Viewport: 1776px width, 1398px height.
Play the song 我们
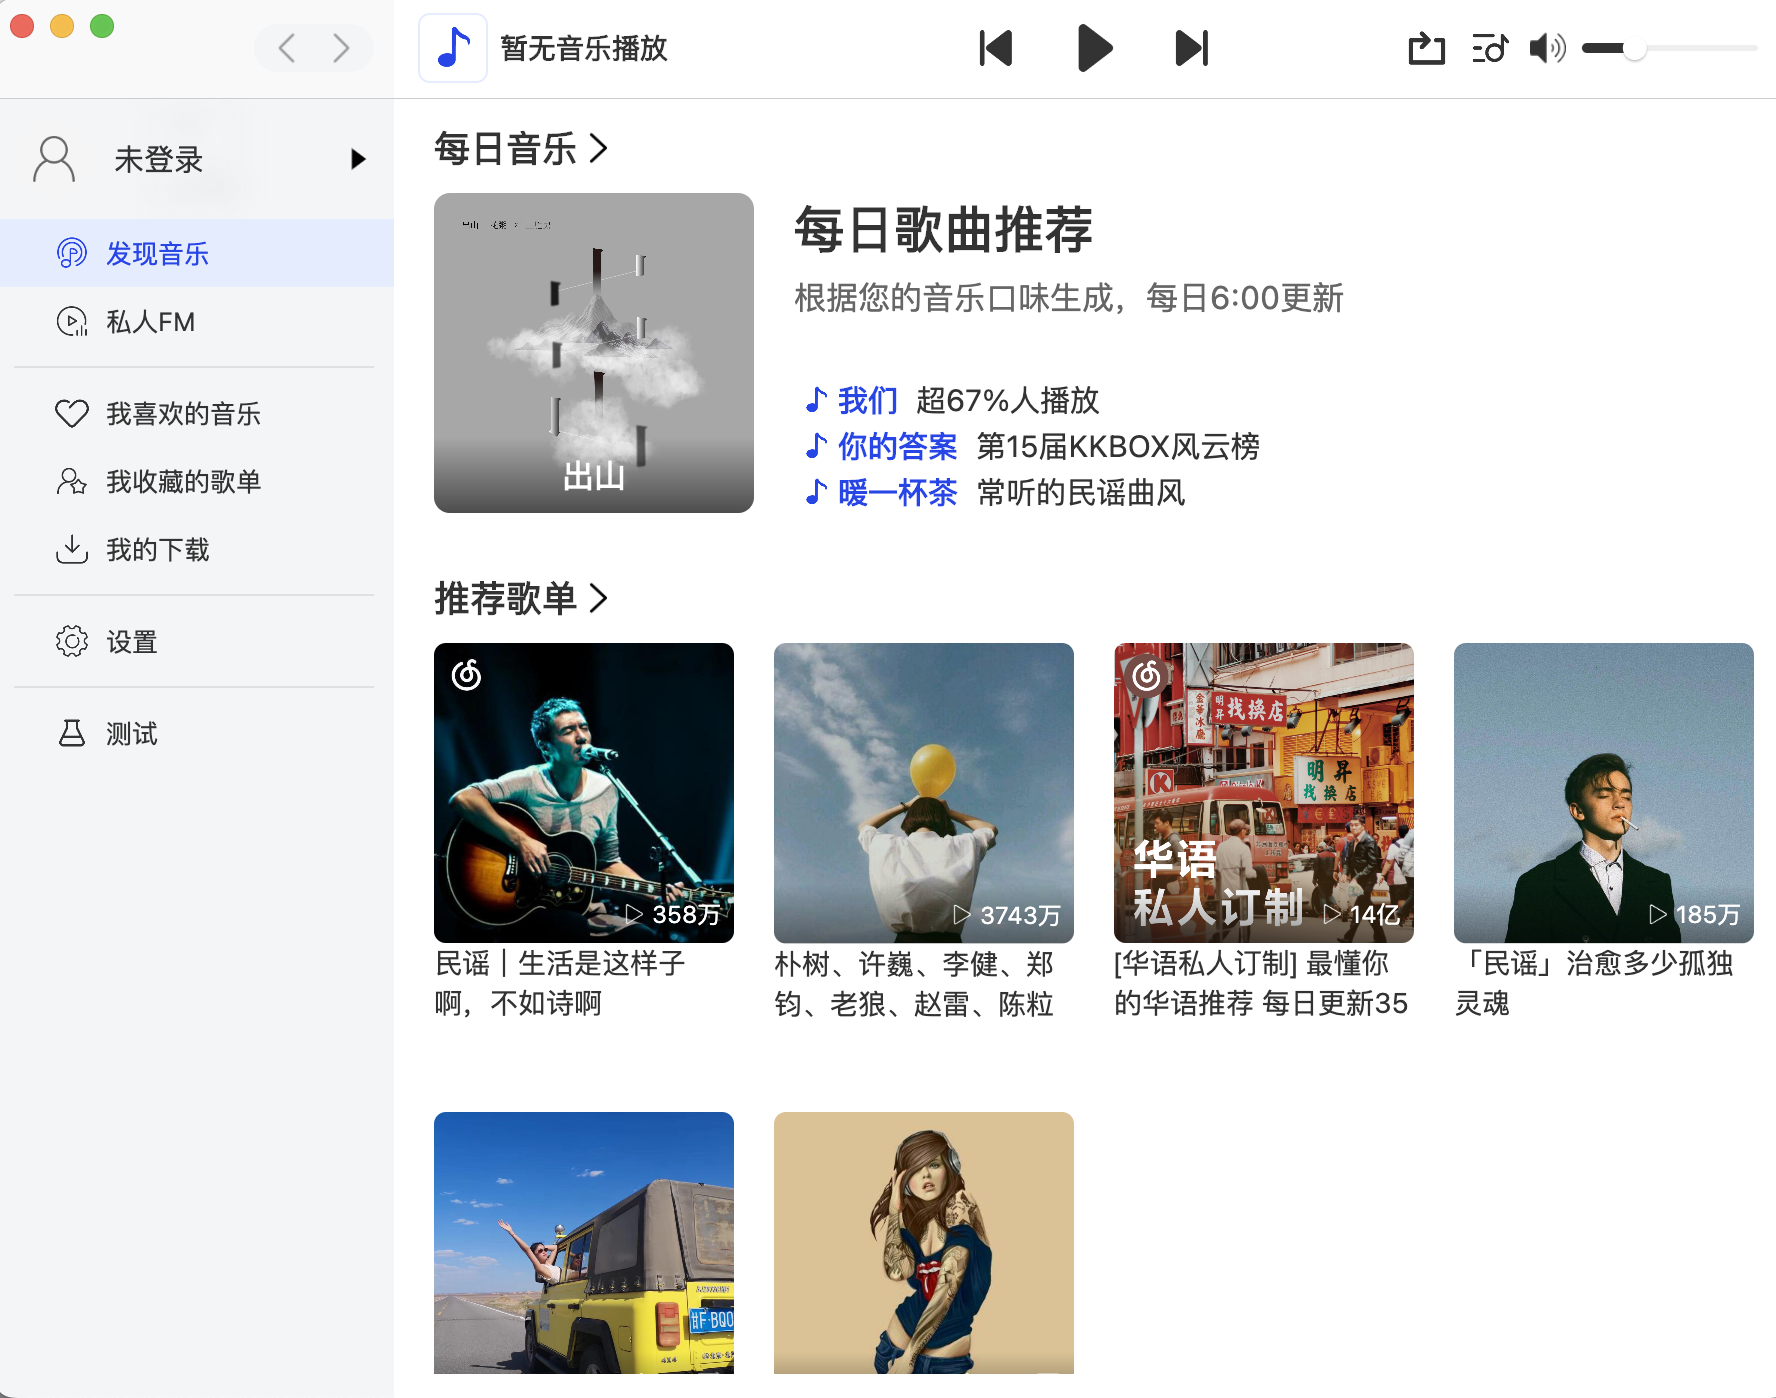[x=868, y=400]
